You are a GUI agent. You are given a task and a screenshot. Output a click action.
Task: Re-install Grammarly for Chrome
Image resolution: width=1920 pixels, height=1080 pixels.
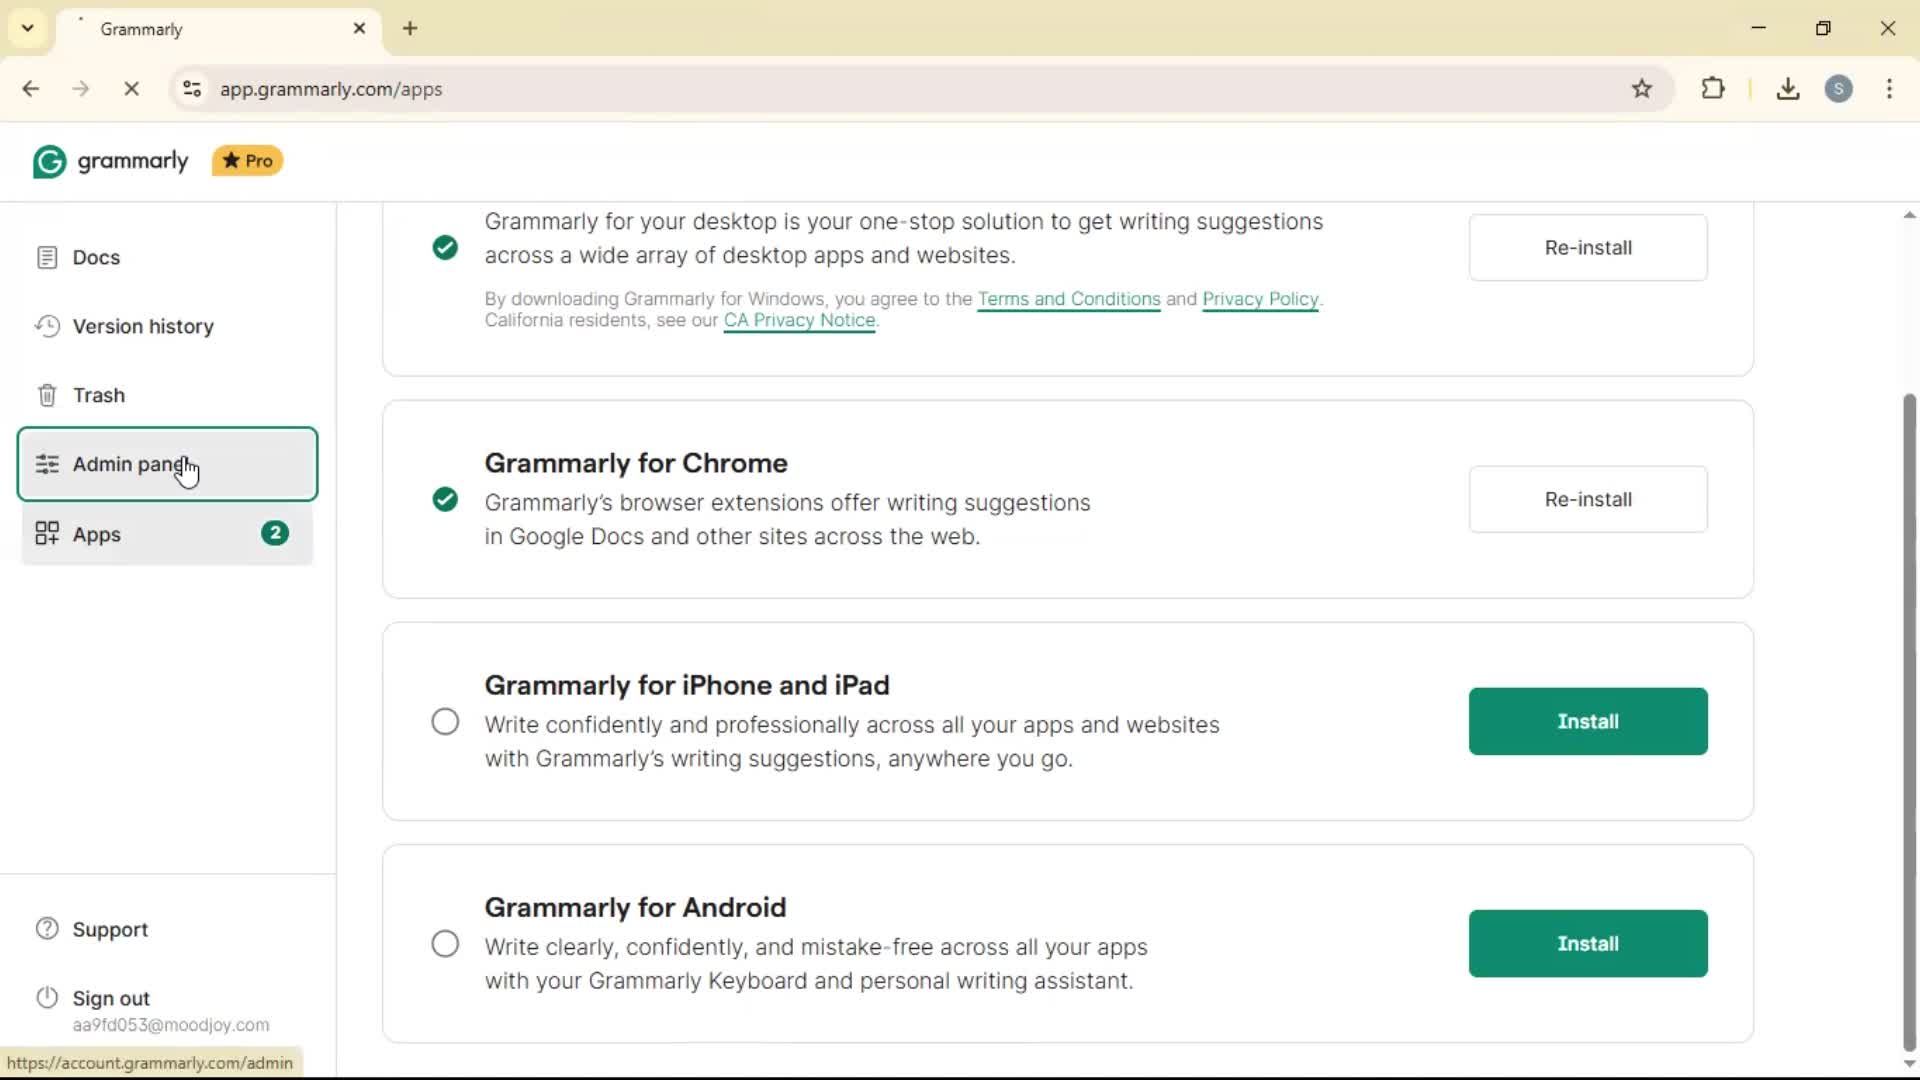1587,499
